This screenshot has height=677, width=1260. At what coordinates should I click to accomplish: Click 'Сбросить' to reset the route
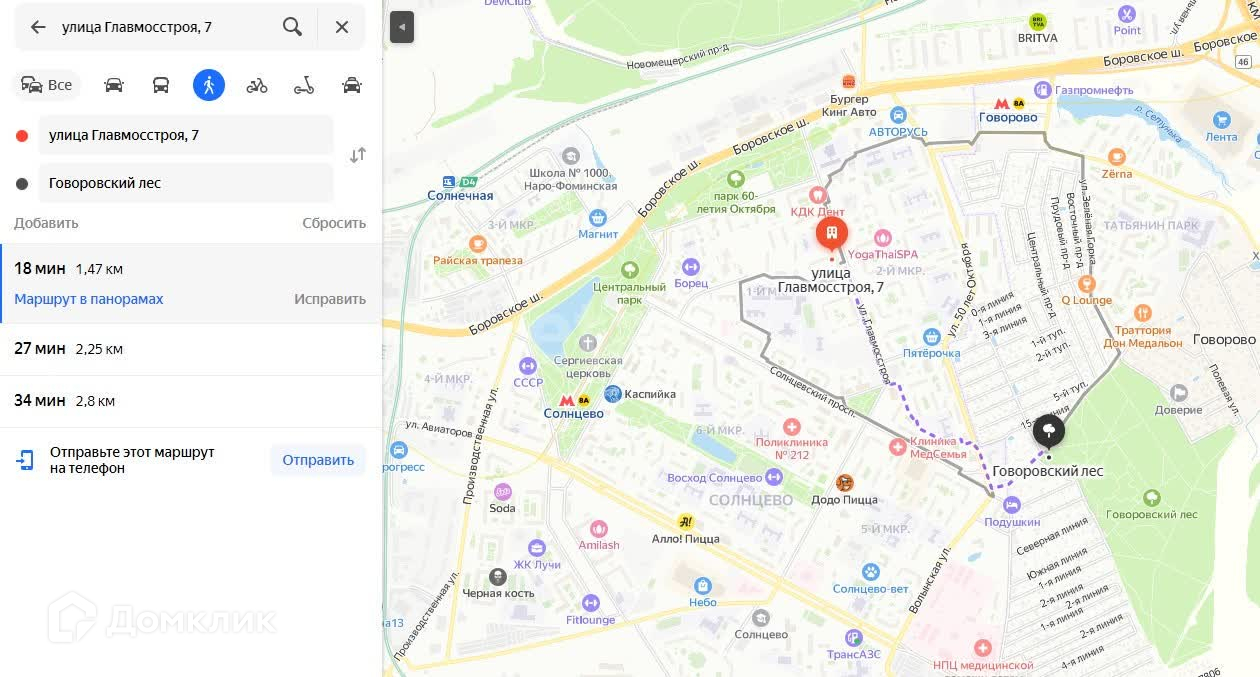(x=334, y=223)
